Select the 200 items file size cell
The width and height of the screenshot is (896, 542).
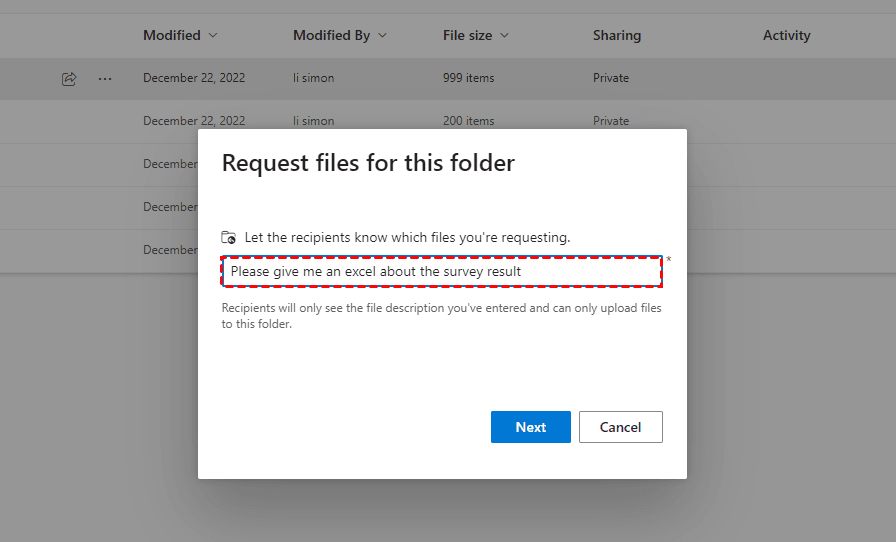[468, 121]
